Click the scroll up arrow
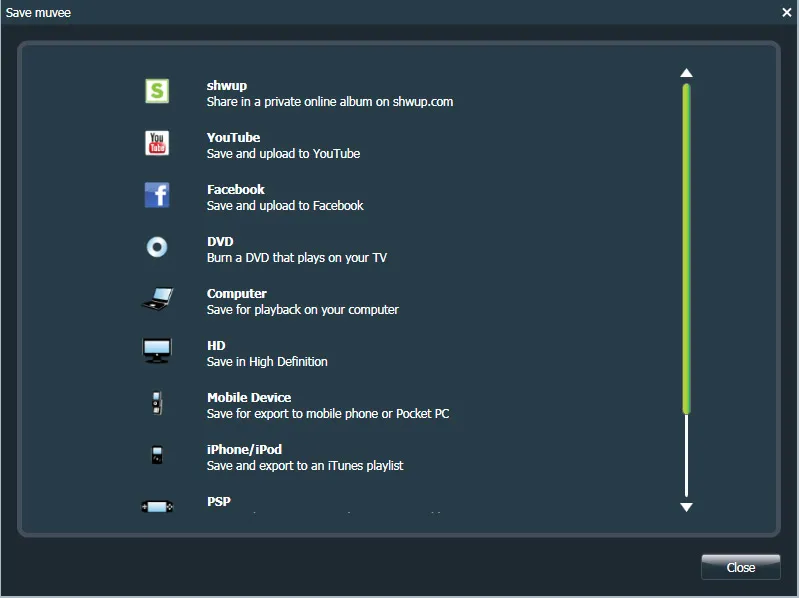Viewport: 799px width, 598px height. click(x=686, y=73)
